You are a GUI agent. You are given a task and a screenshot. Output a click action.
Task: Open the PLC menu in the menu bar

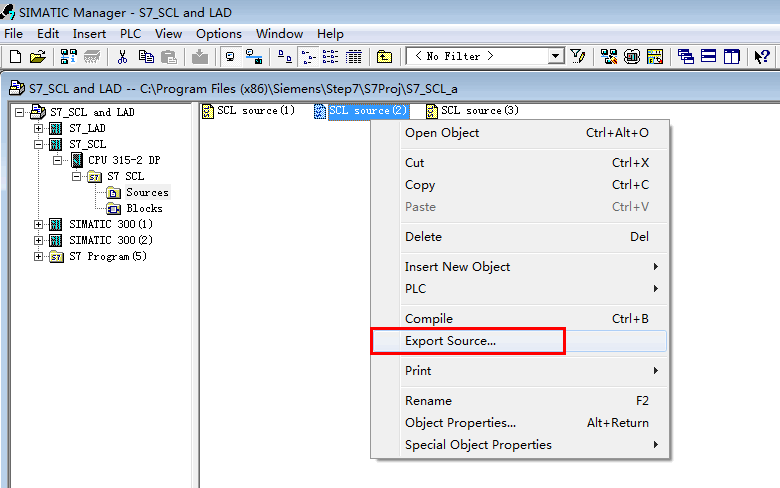point(130,34)
